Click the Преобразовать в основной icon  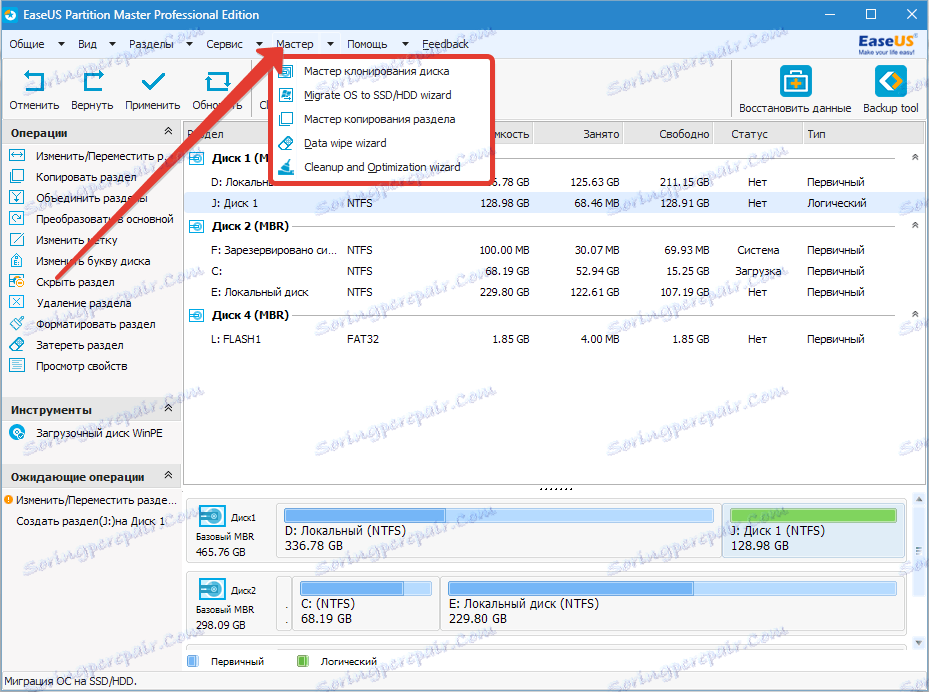coord(17,219)
